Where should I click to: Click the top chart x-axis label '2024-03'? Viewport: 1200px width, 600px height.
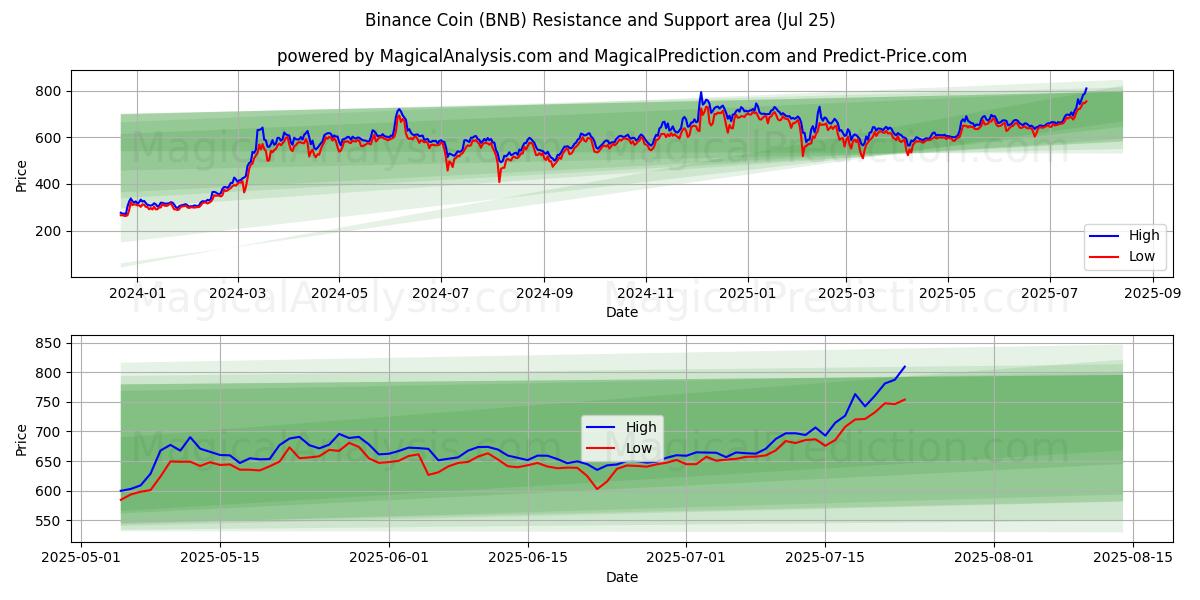coord(238,294)
